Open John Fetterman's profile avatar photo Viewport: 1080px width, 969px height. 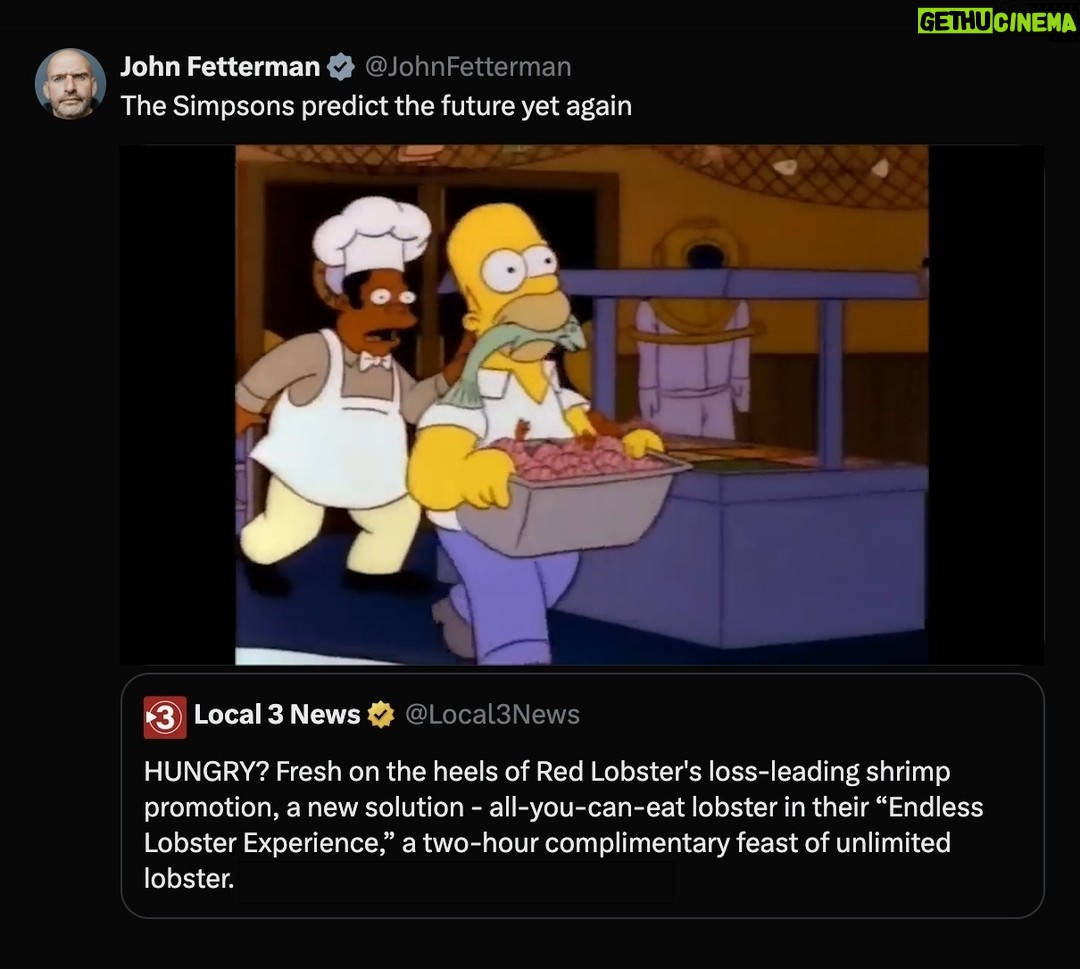[x=70, y=83]
